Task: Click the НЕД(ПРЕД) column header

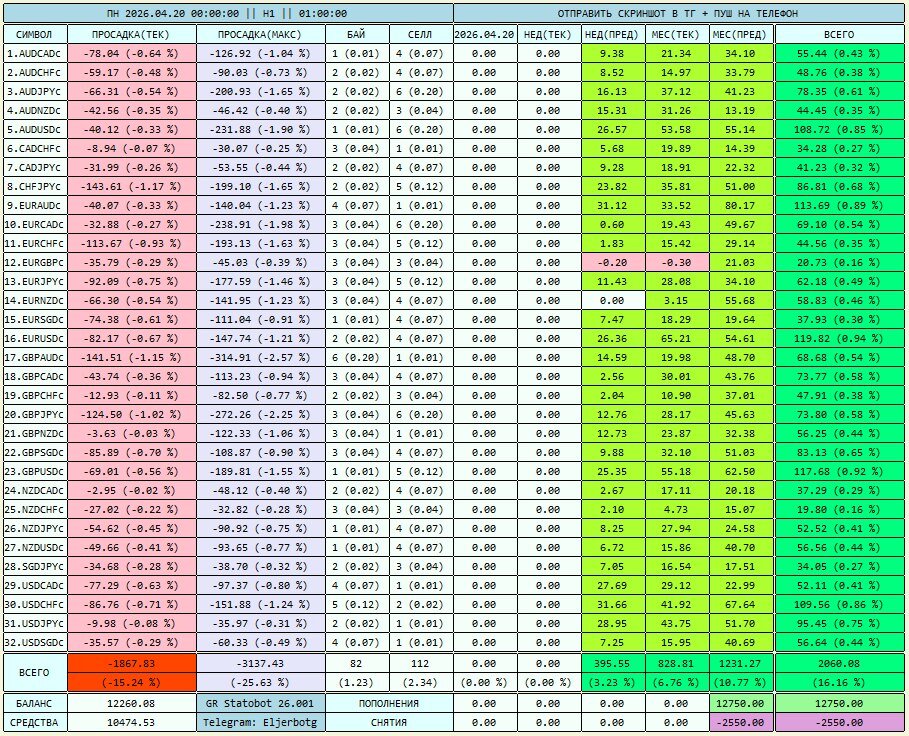Action: (613, 34)
